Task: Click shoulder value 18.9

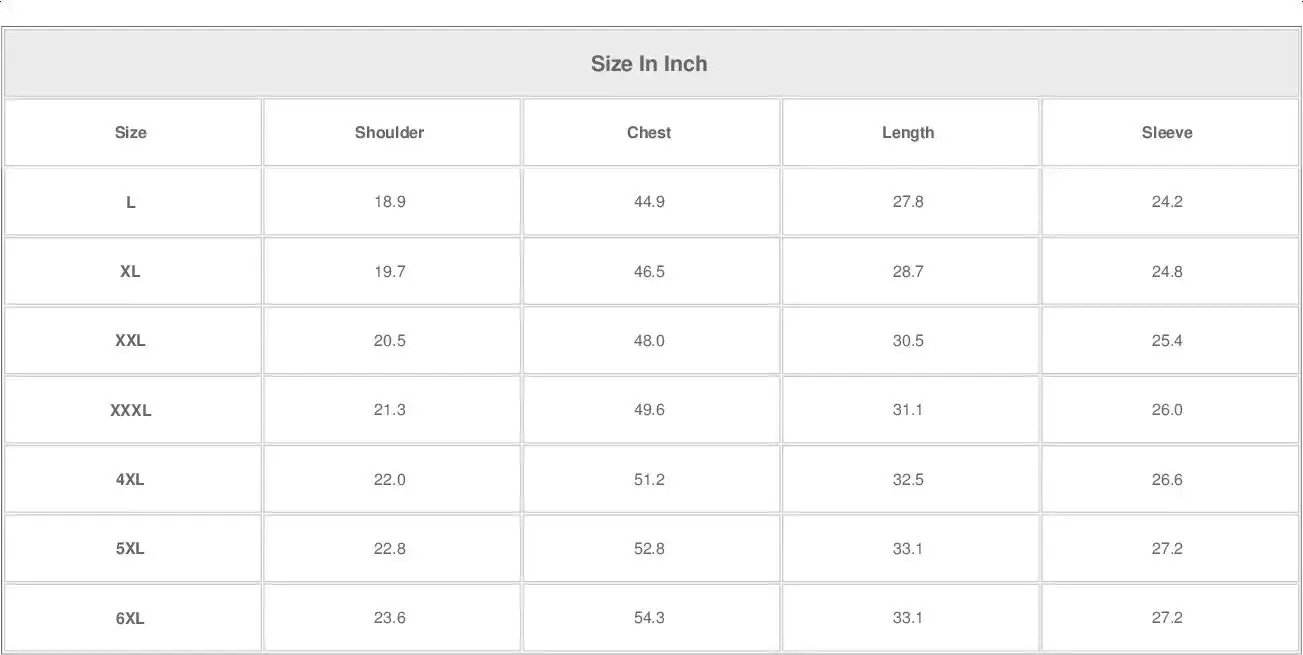Action: pyautogui.click(x=389, y=202)
